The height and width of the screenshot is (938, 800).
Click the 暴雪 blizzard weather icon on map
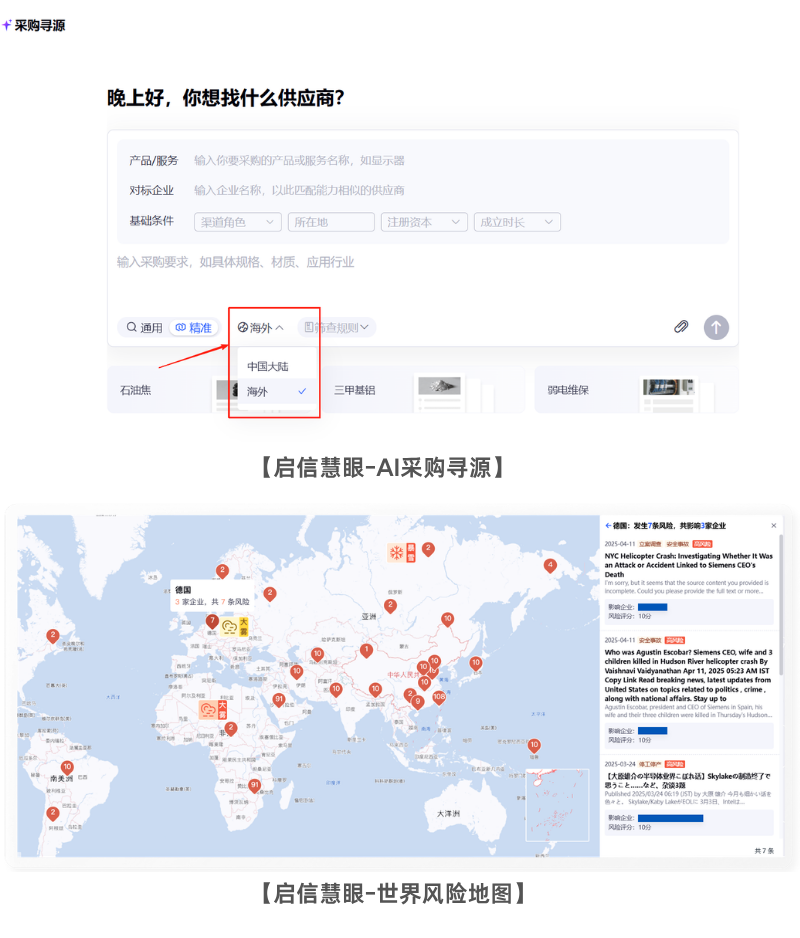[x=397, y=551]
